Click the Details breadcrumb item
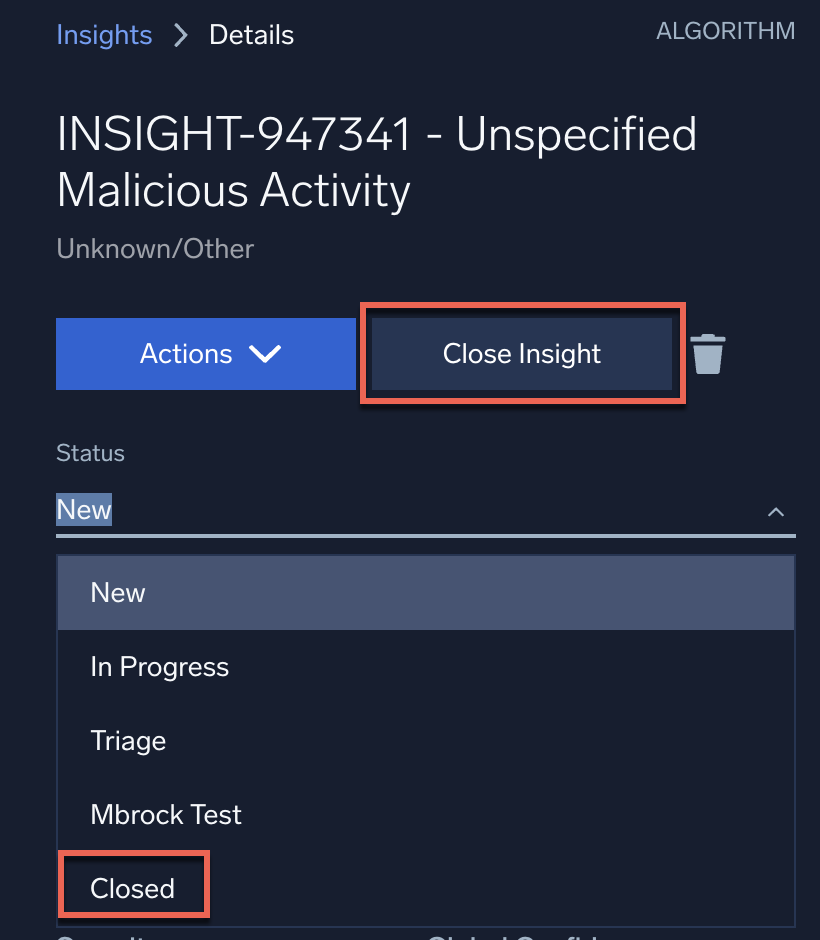The width and height of the screenshot is (820, 940). [251, 35]
